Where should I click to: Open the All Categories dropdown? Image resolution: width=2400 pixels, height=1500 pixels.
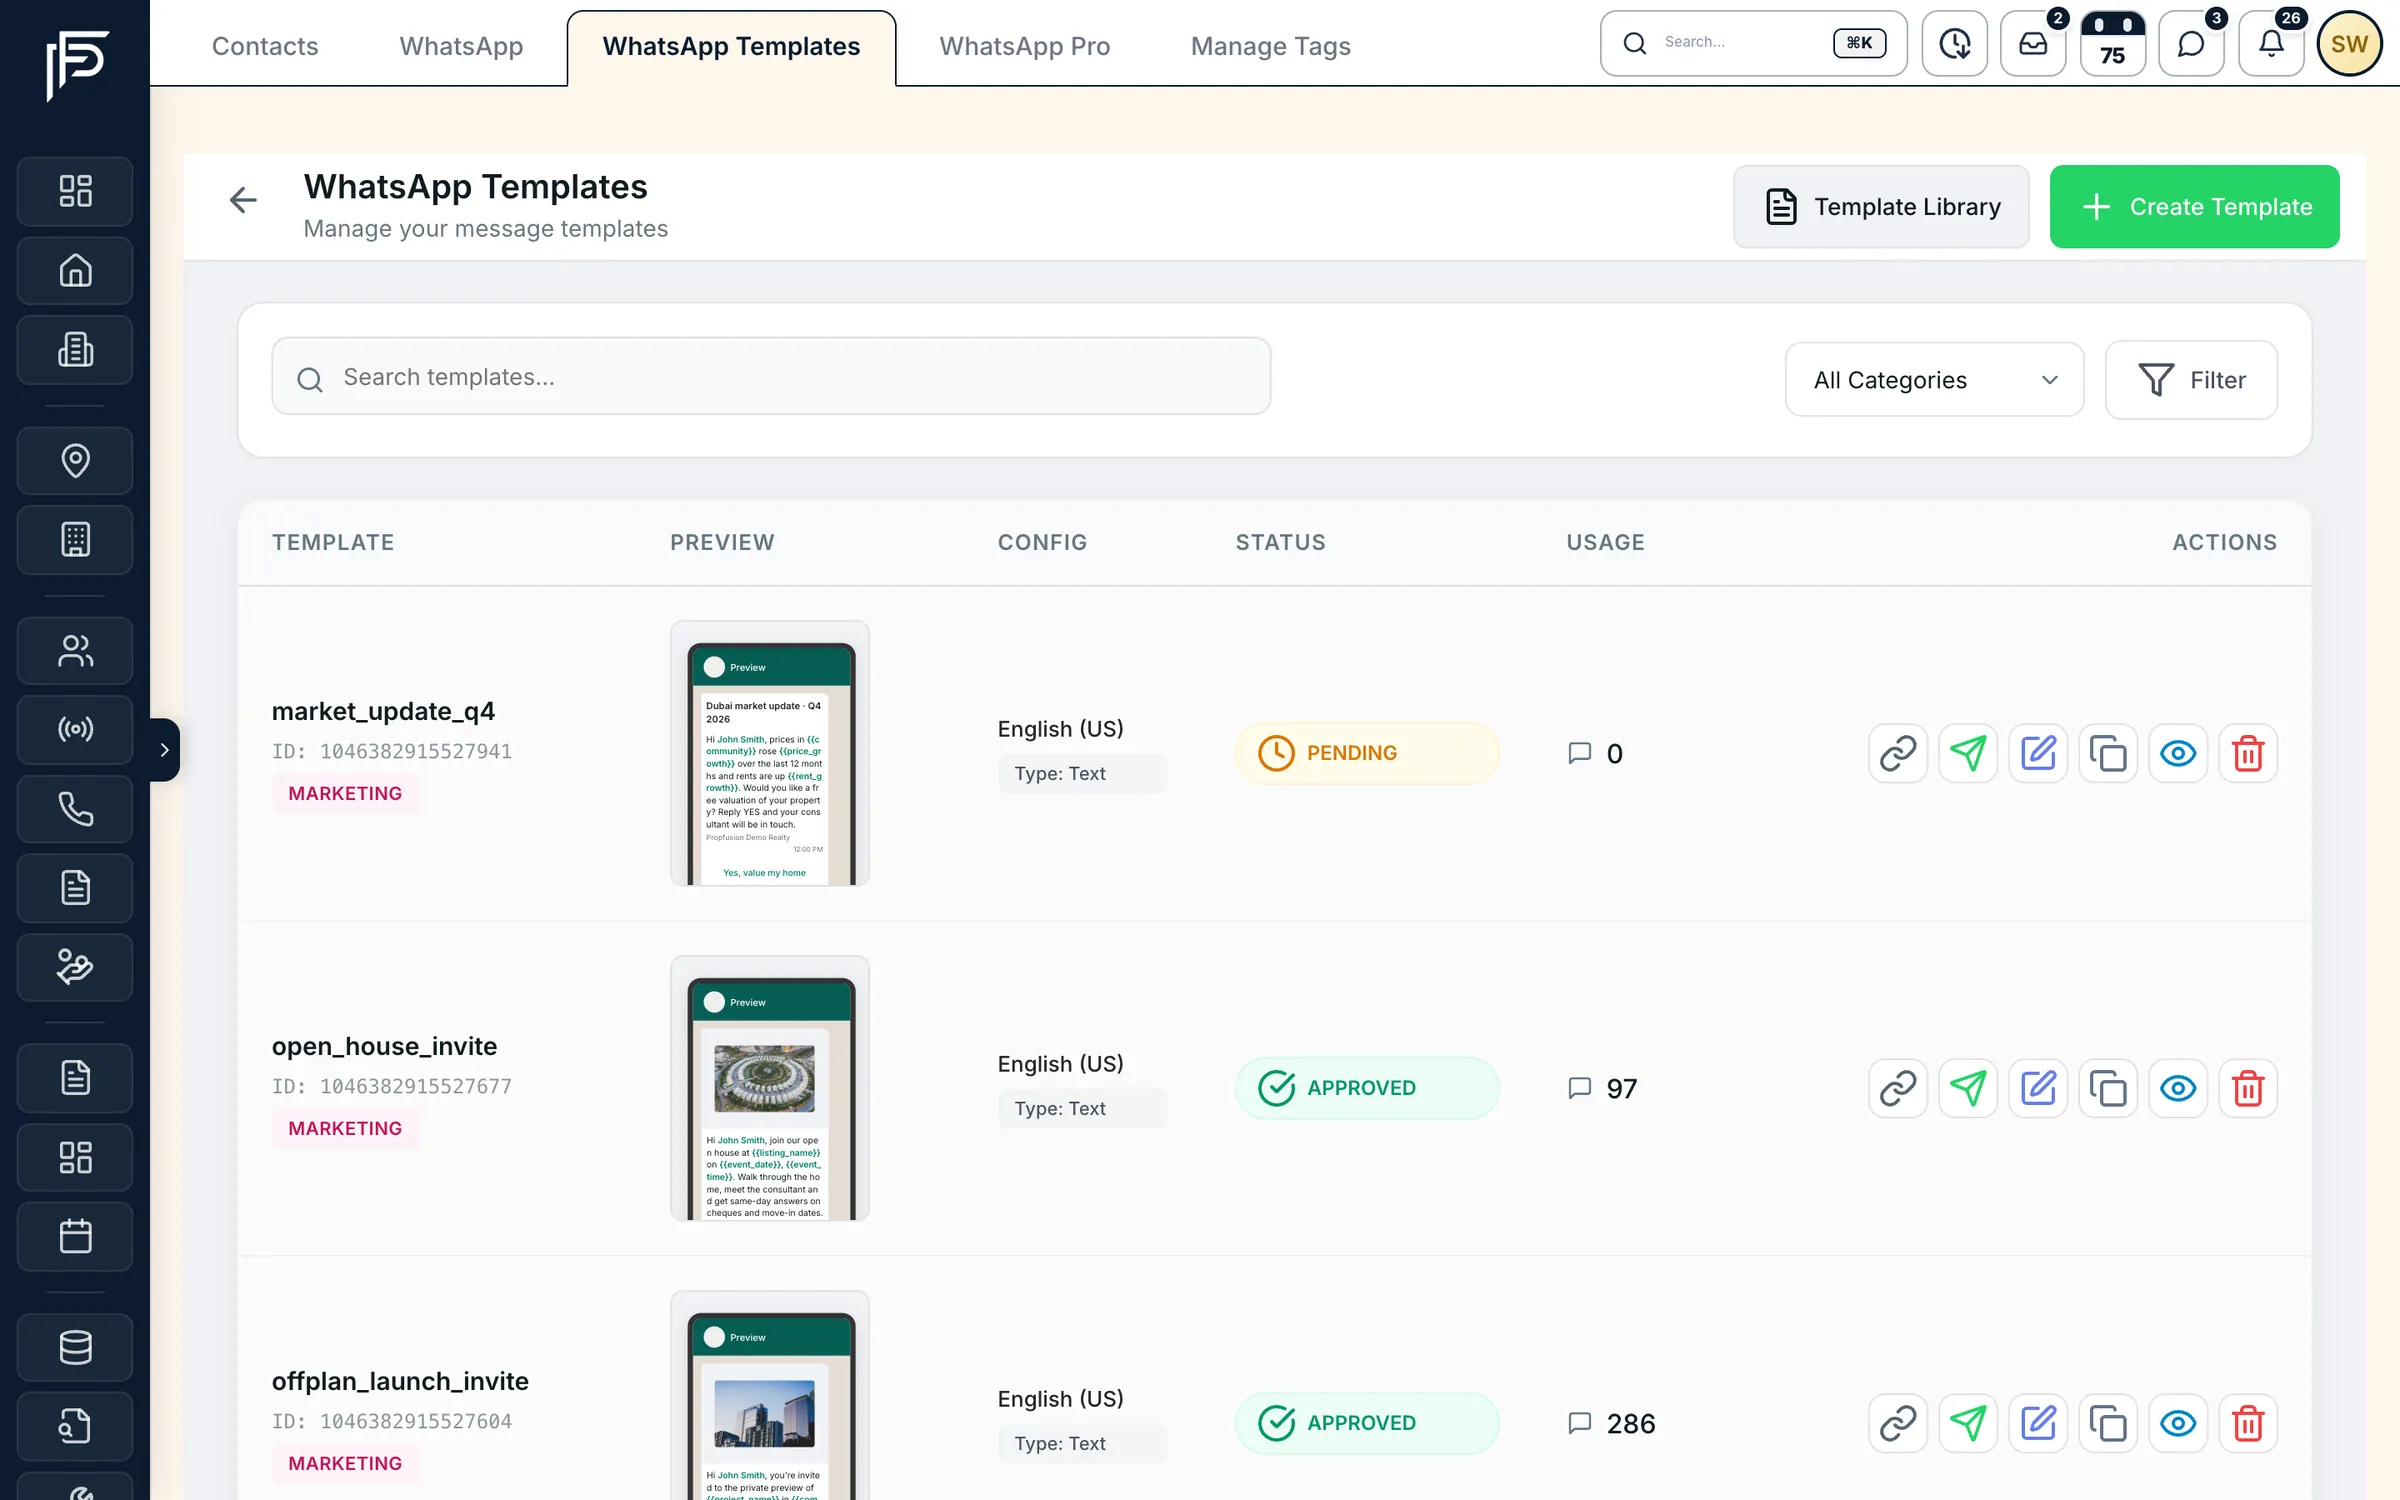(x=1934, y=380)
